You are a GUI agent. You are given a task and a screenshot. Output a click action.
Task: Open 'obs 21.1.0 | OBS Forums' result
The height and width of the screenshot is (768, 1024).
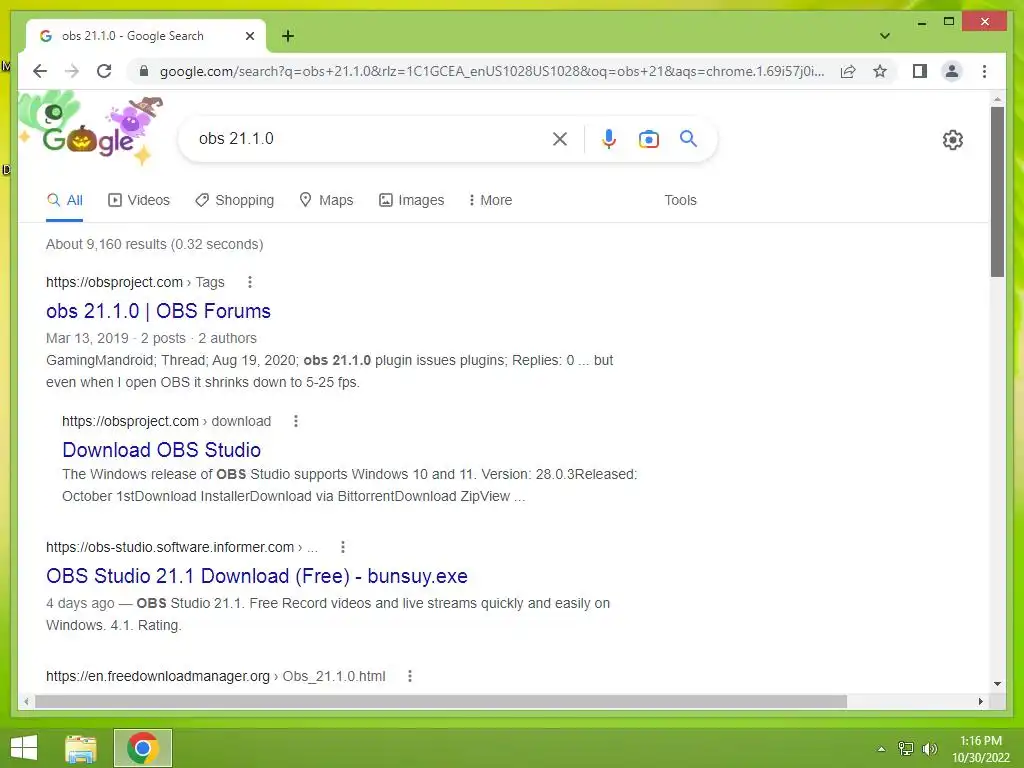point(158,311)
